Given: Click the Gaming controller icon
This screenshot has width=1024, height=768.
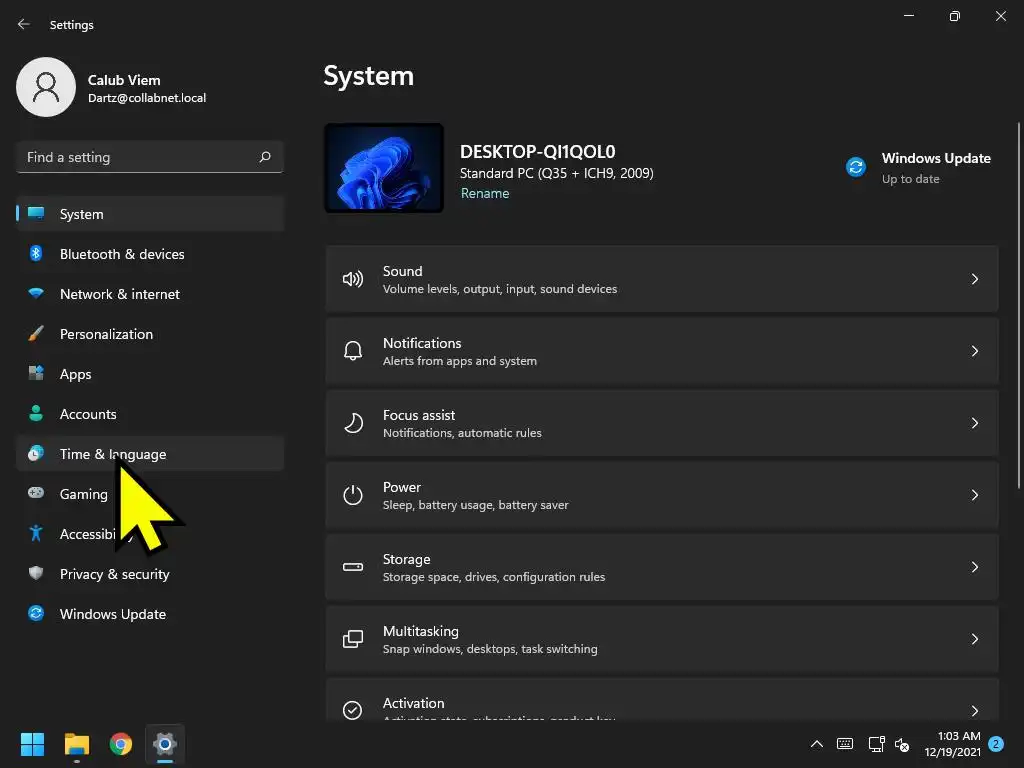Looking at the screenshot, I should tap(36, 493).
